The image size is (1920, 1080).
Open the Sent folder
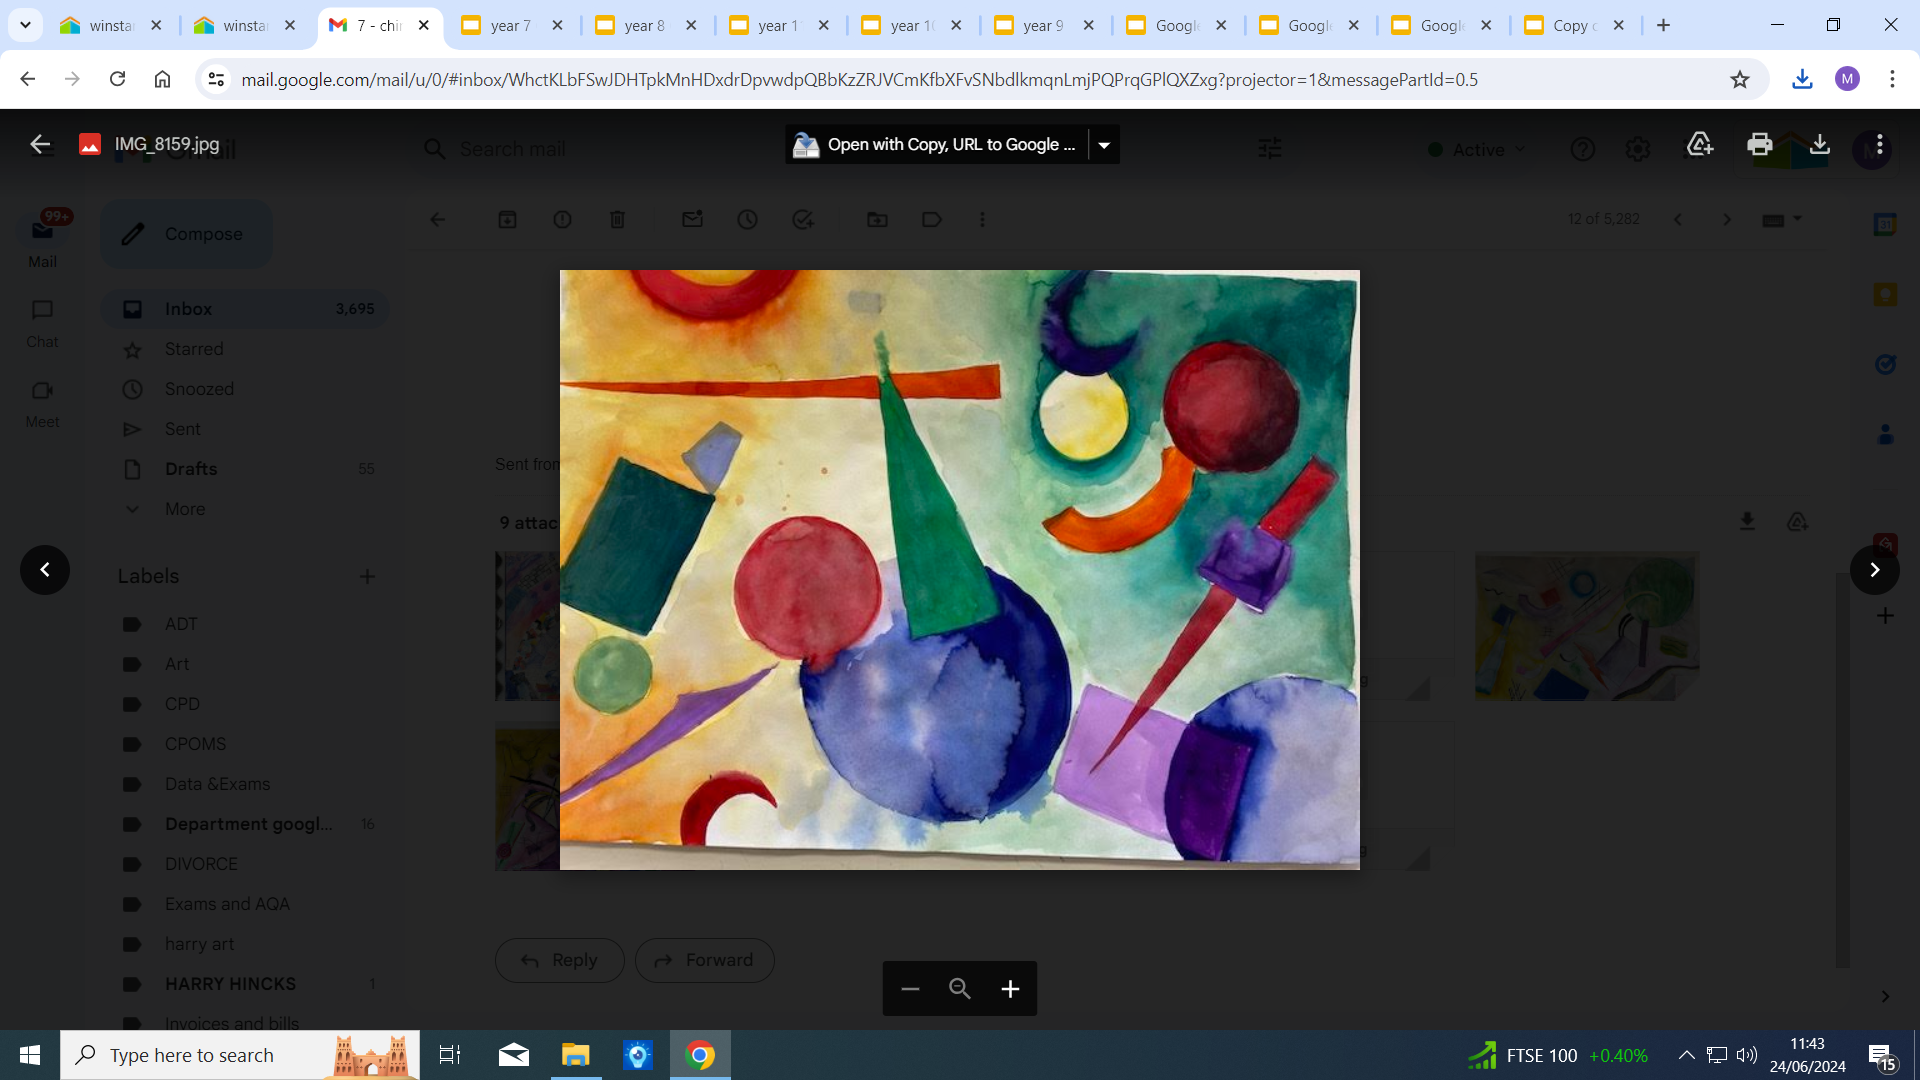pos(246,429)
